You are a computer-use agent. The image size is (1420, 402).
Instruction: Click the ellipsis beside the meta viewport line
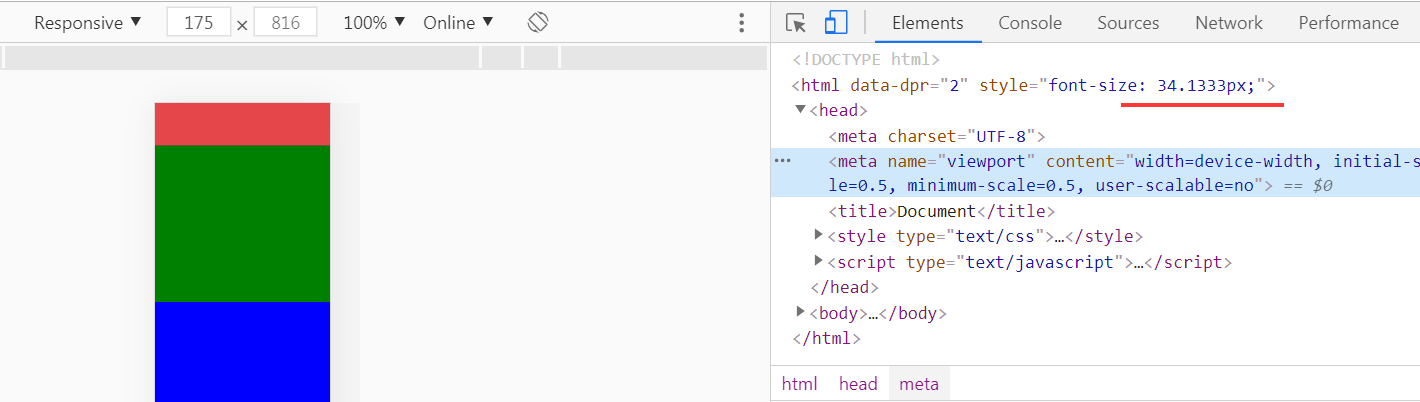click(783, 161)
